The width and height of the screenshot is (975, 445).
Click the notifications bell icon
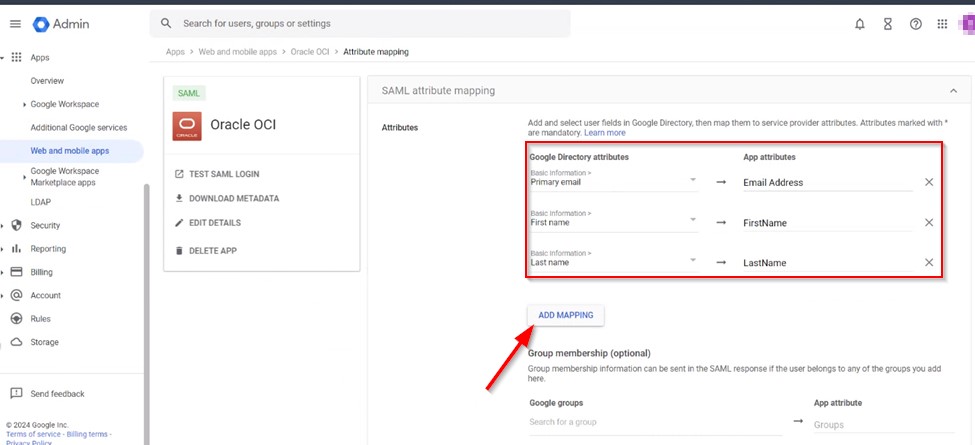click(x=860, y=24)
